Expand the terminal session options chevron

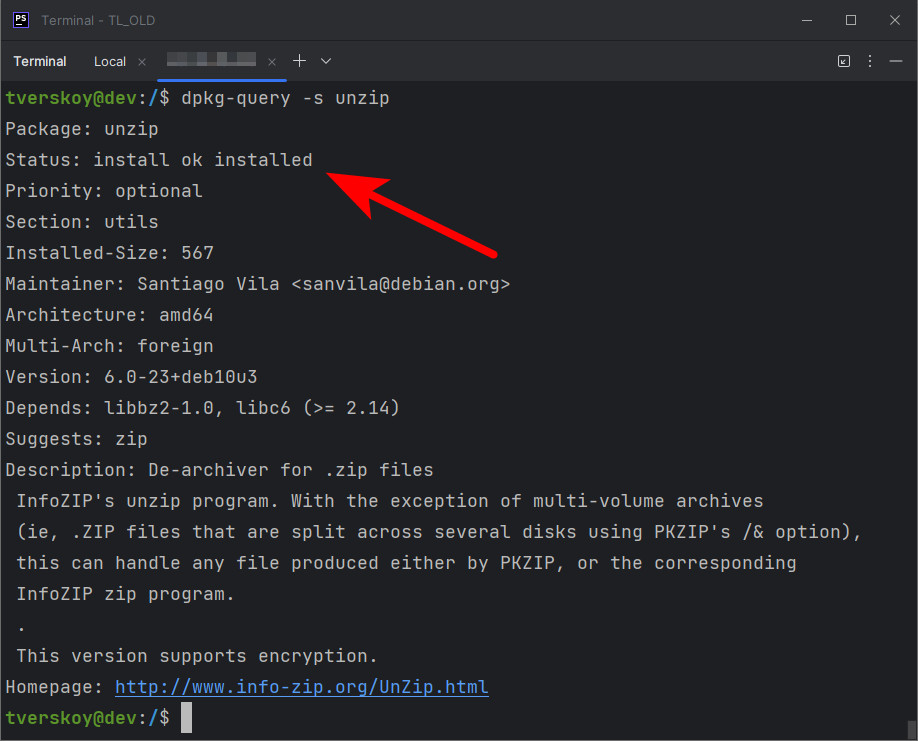[x=326, y=61]
